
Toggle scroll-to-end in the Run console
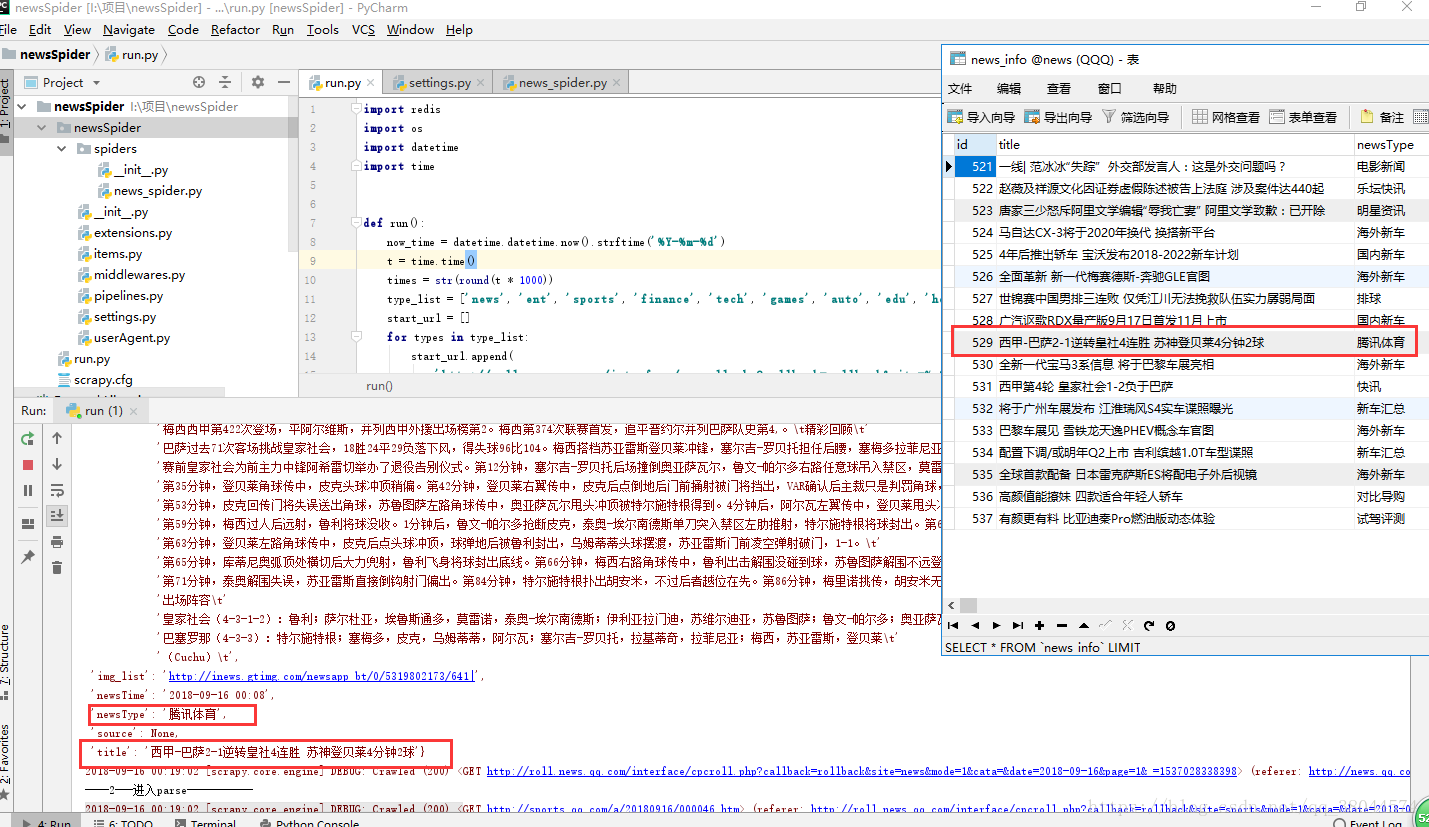pos(57,515)
